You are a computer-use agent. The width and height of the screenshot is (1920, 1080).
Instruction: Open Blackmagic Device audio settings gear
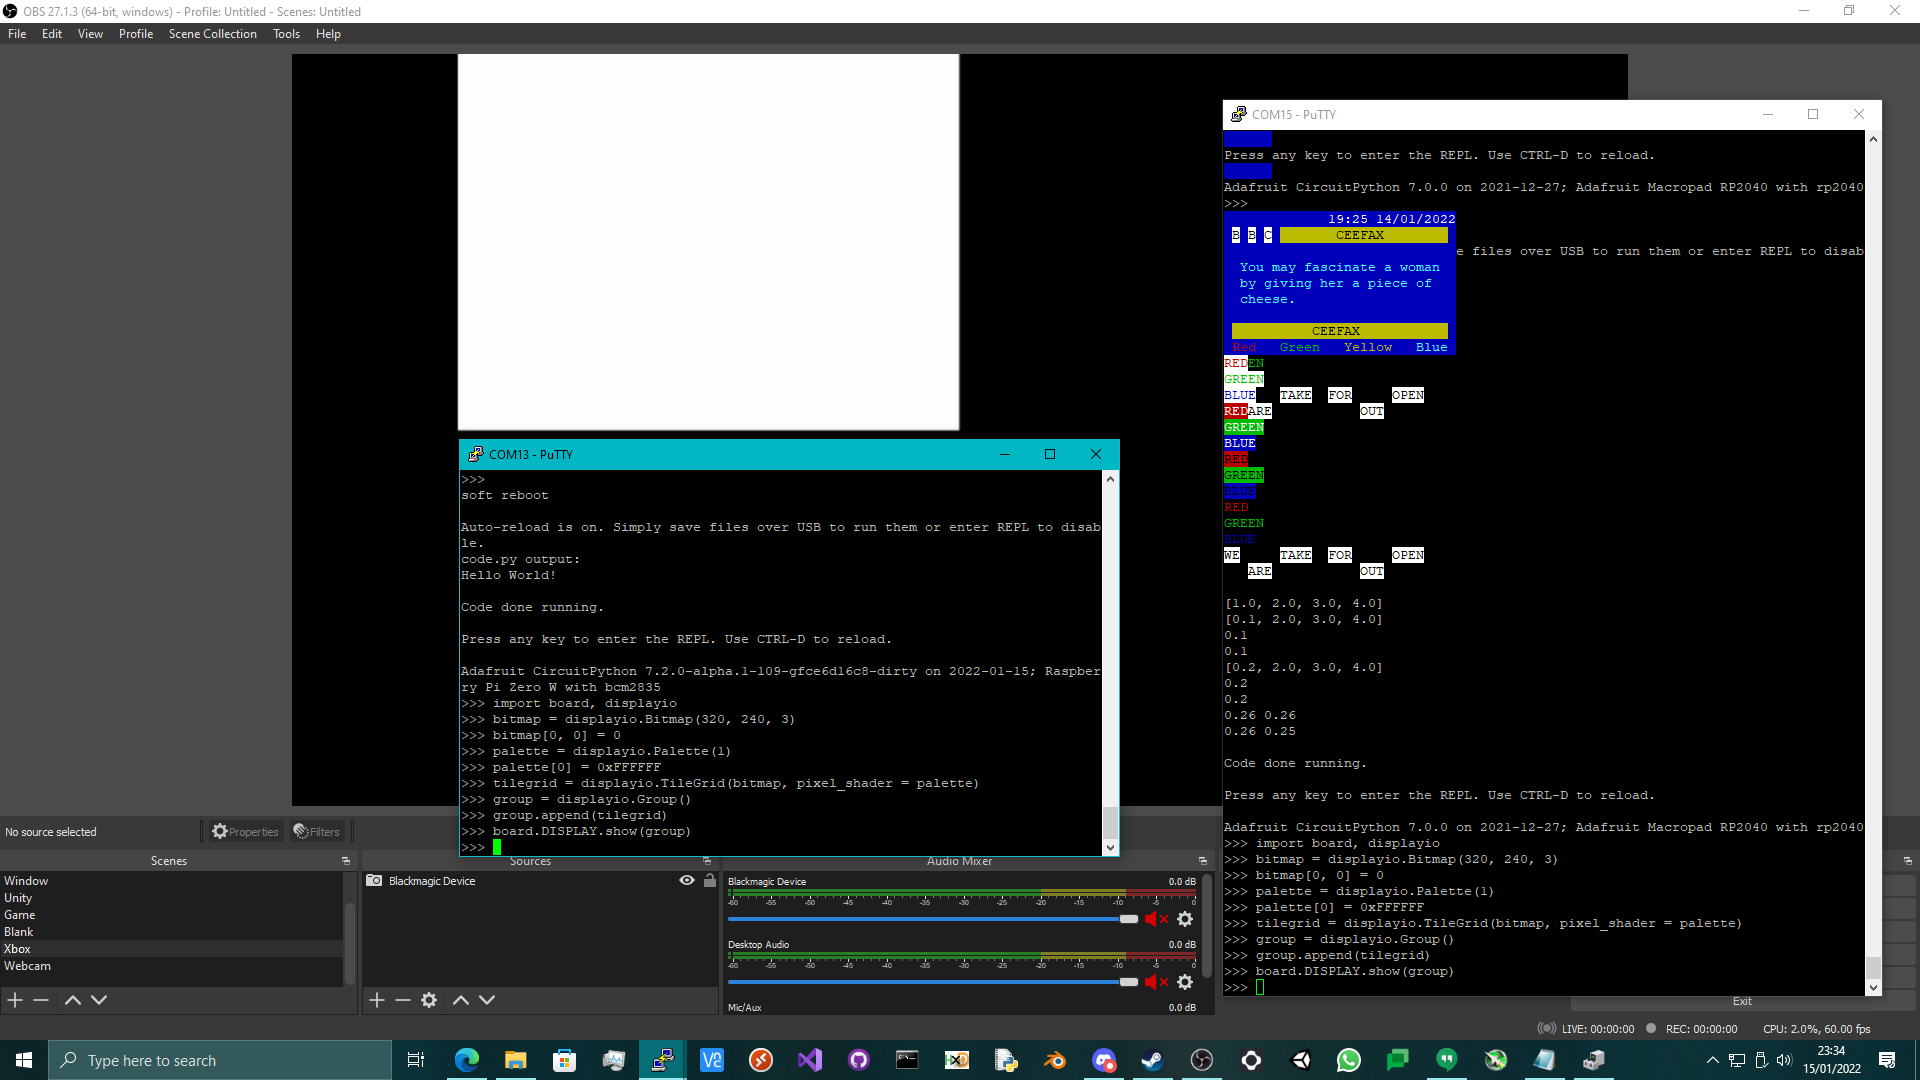pyautogui.click(x=1185, y=919)
